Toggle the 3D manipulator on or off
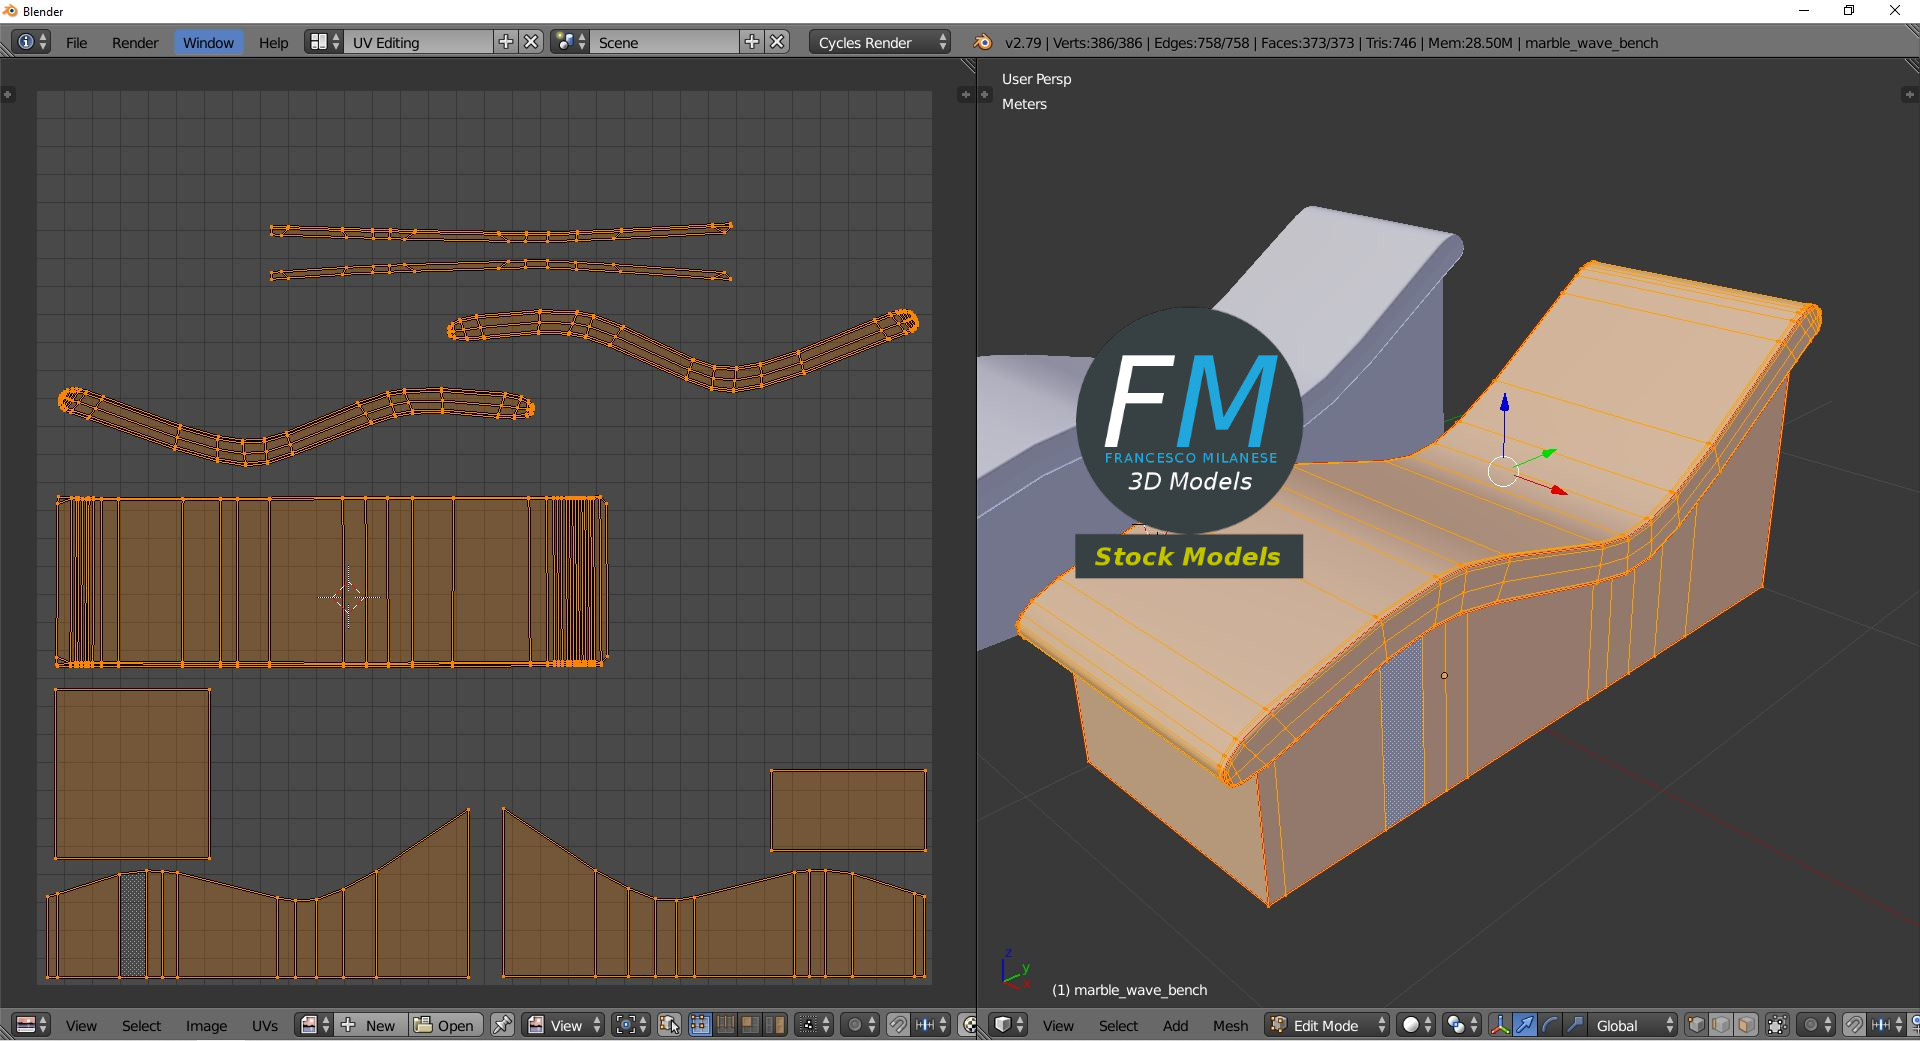Screen dimensions: 1920x1041 coord(1500,1025)
